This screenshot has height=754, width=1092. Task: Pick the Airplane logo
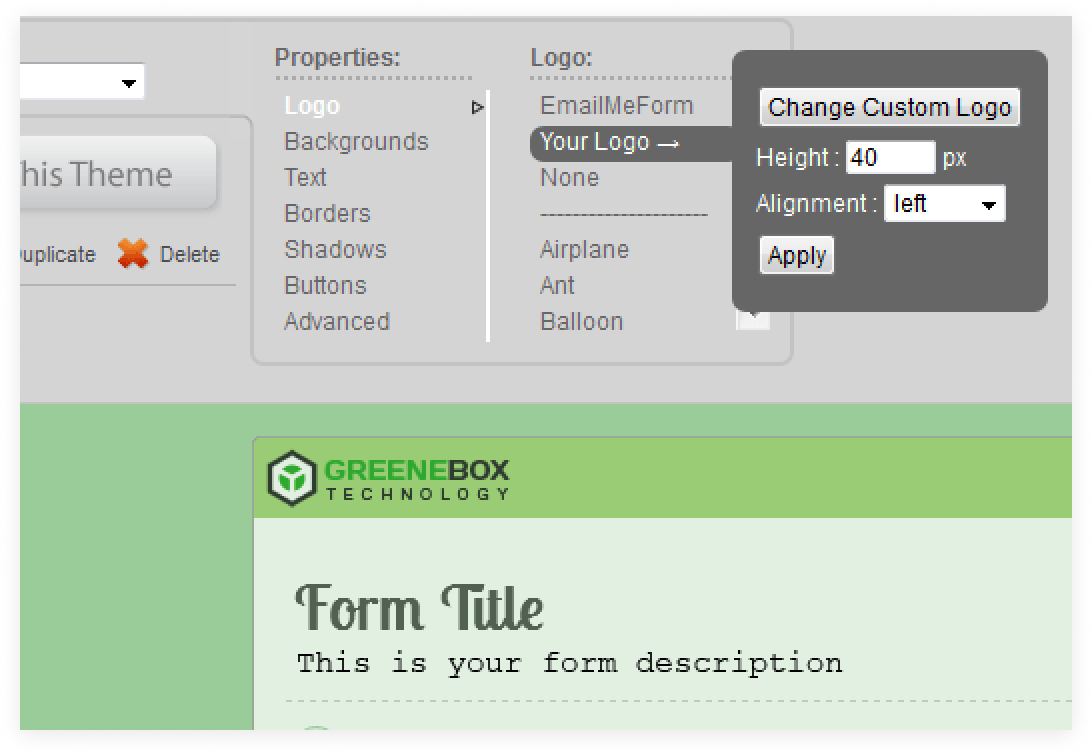(584, 249)
